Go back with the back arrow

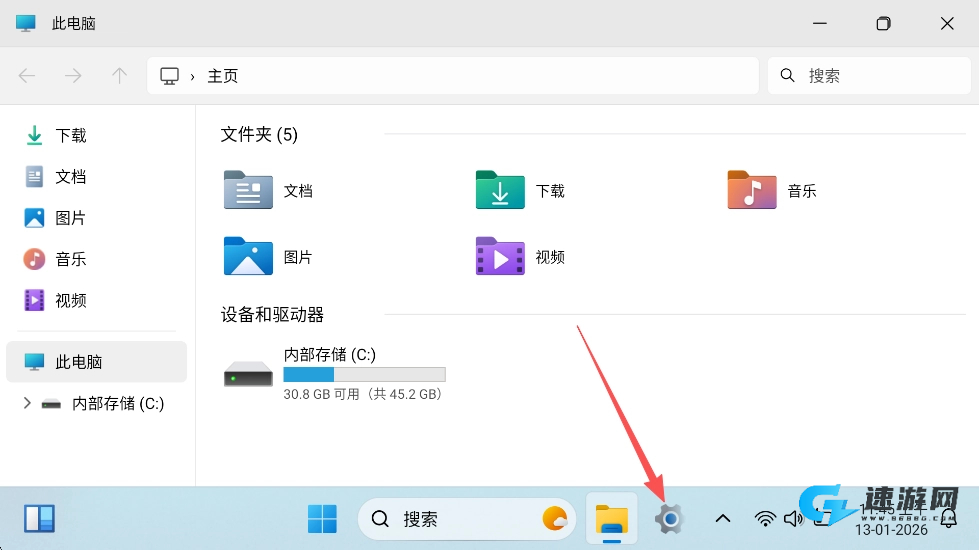pos(27,76)
